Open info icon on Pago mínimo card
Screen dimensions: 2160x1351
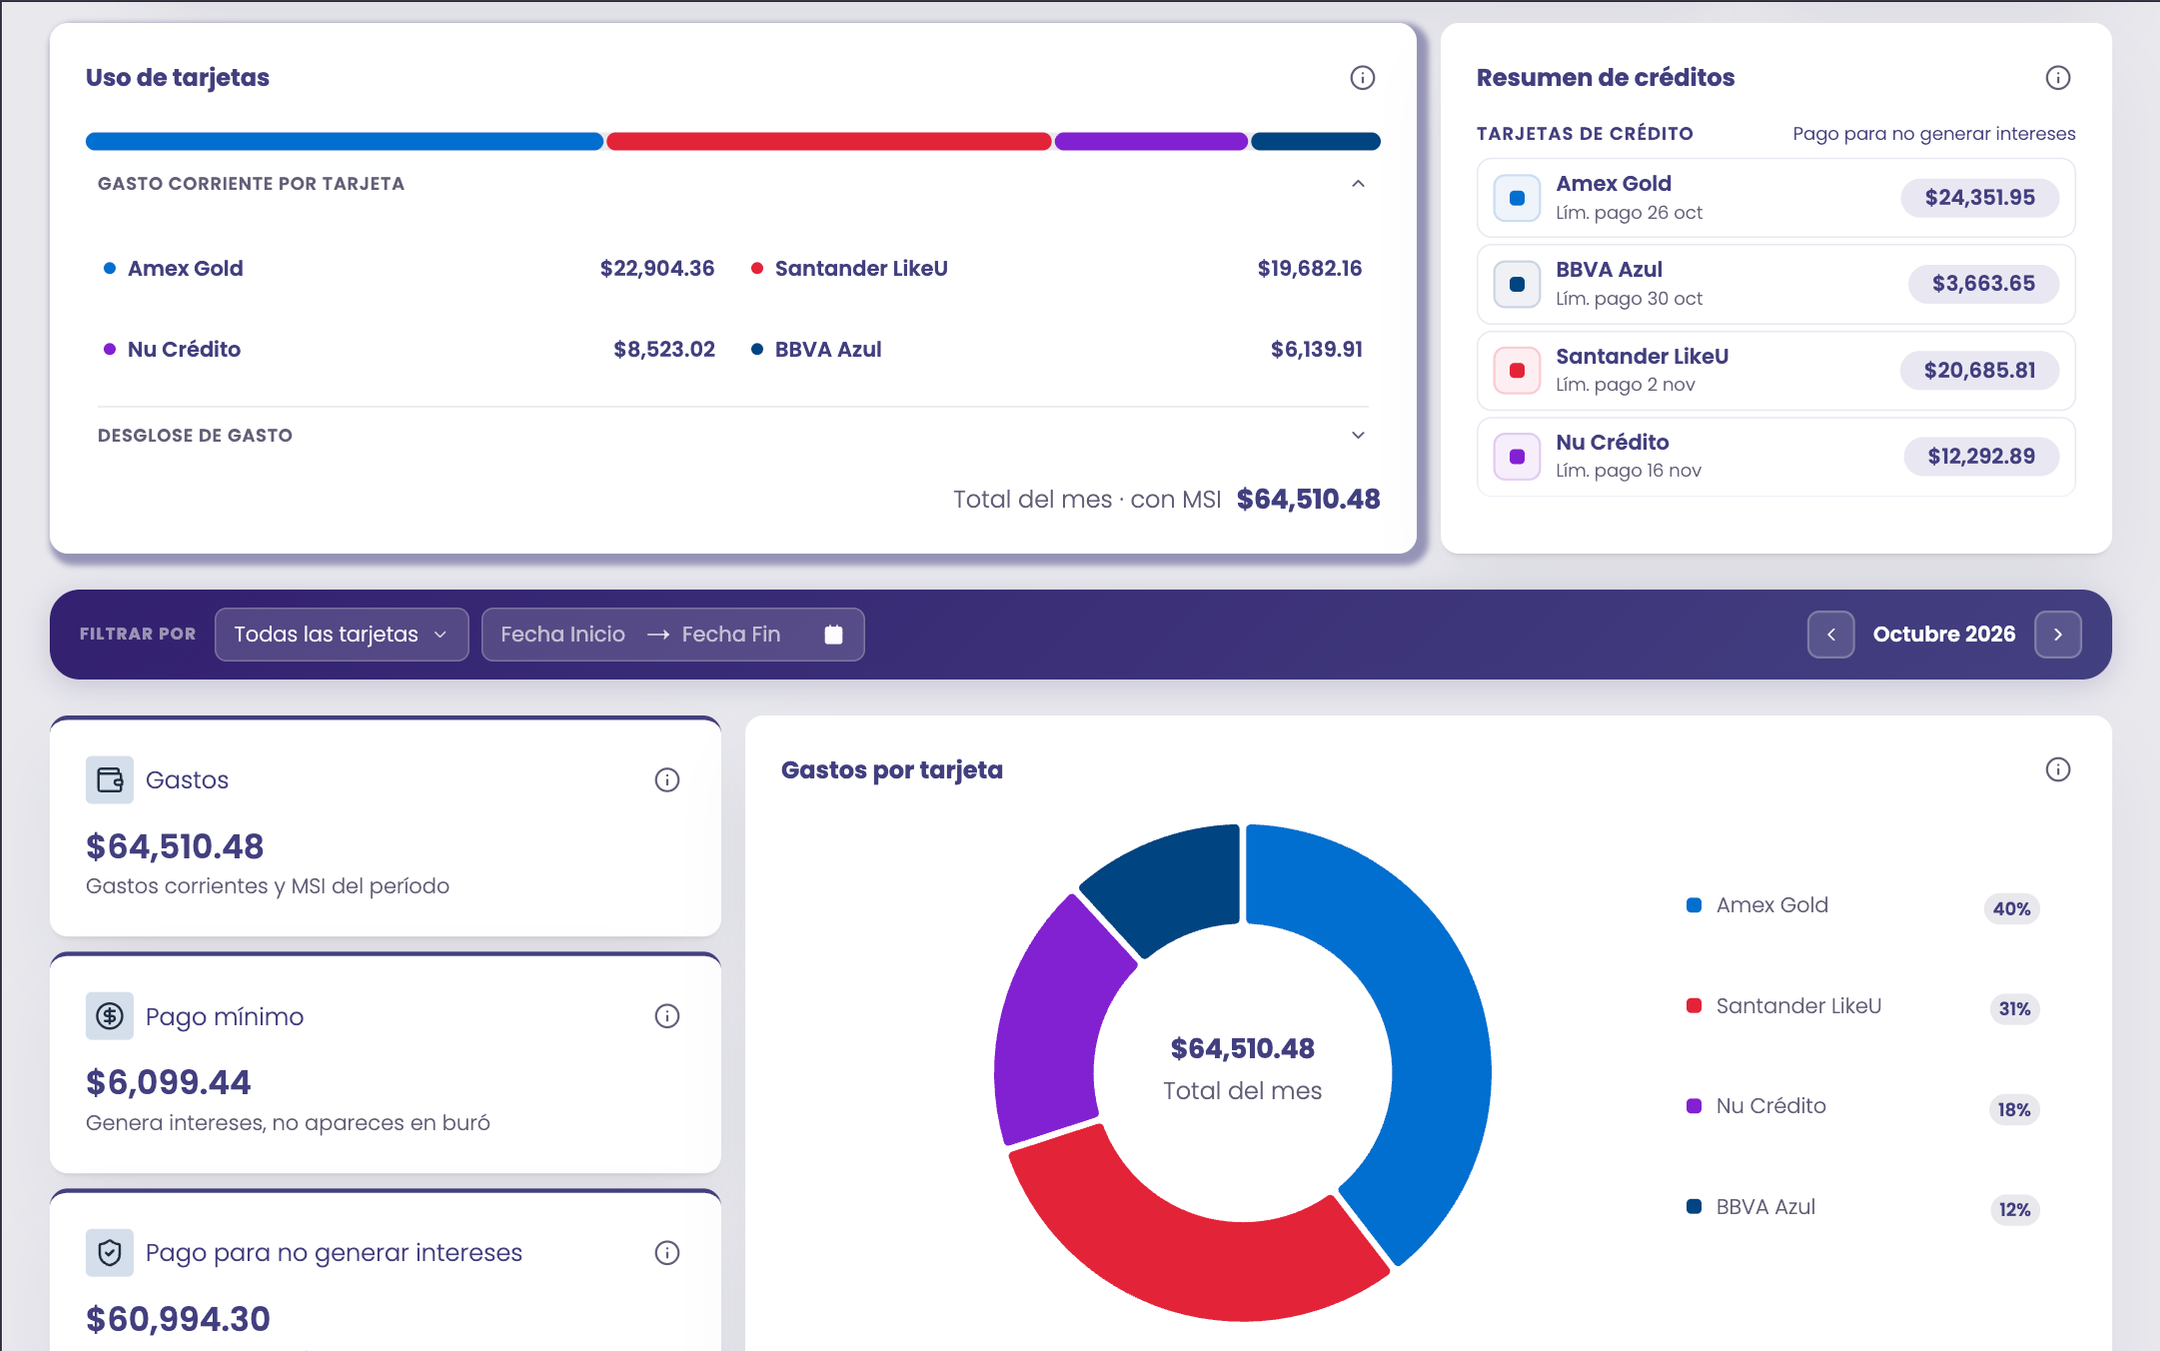tap(667, 1017)
